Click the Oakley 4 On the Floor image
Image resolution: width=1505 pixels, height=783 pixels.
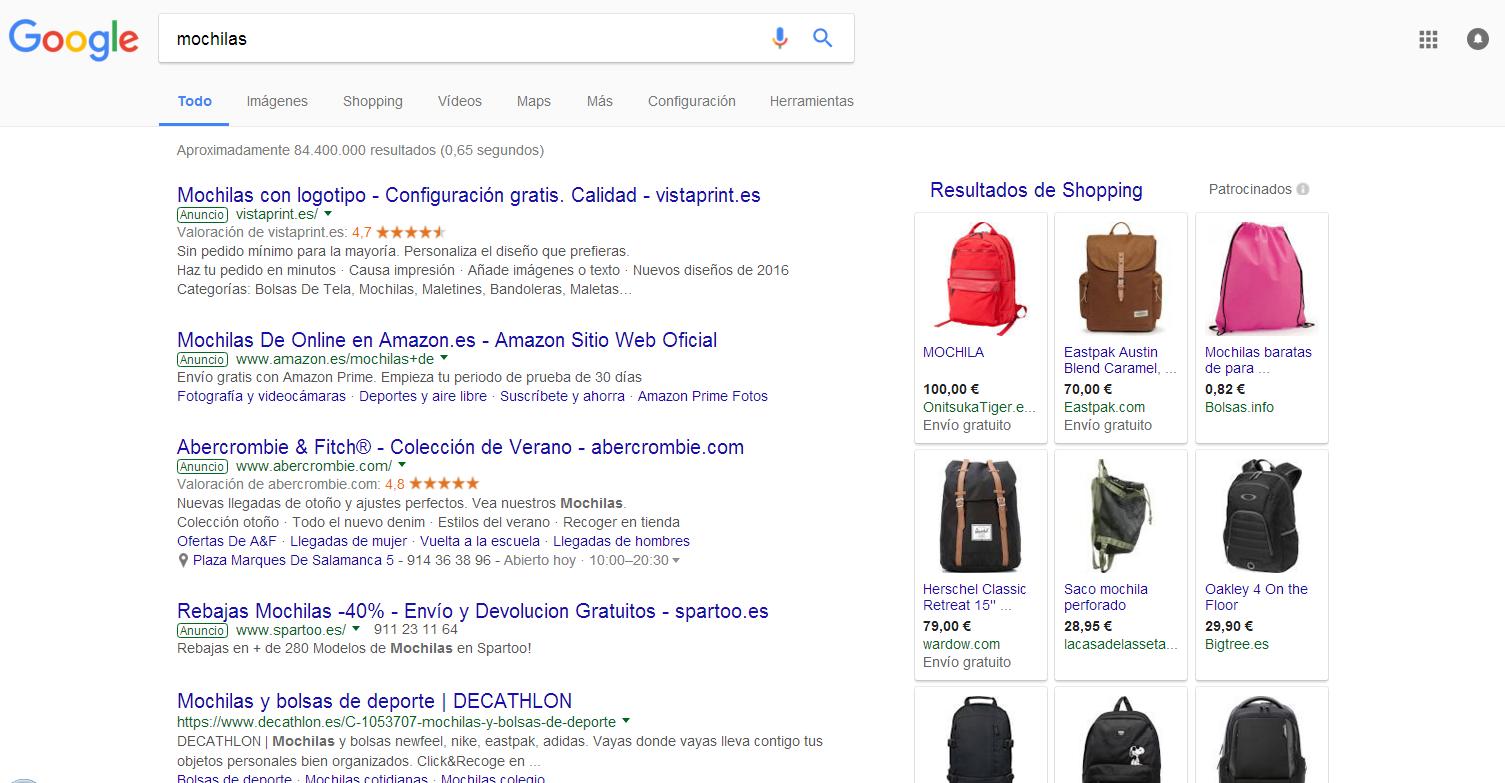pyautogui.click(x=1262, y=516)
